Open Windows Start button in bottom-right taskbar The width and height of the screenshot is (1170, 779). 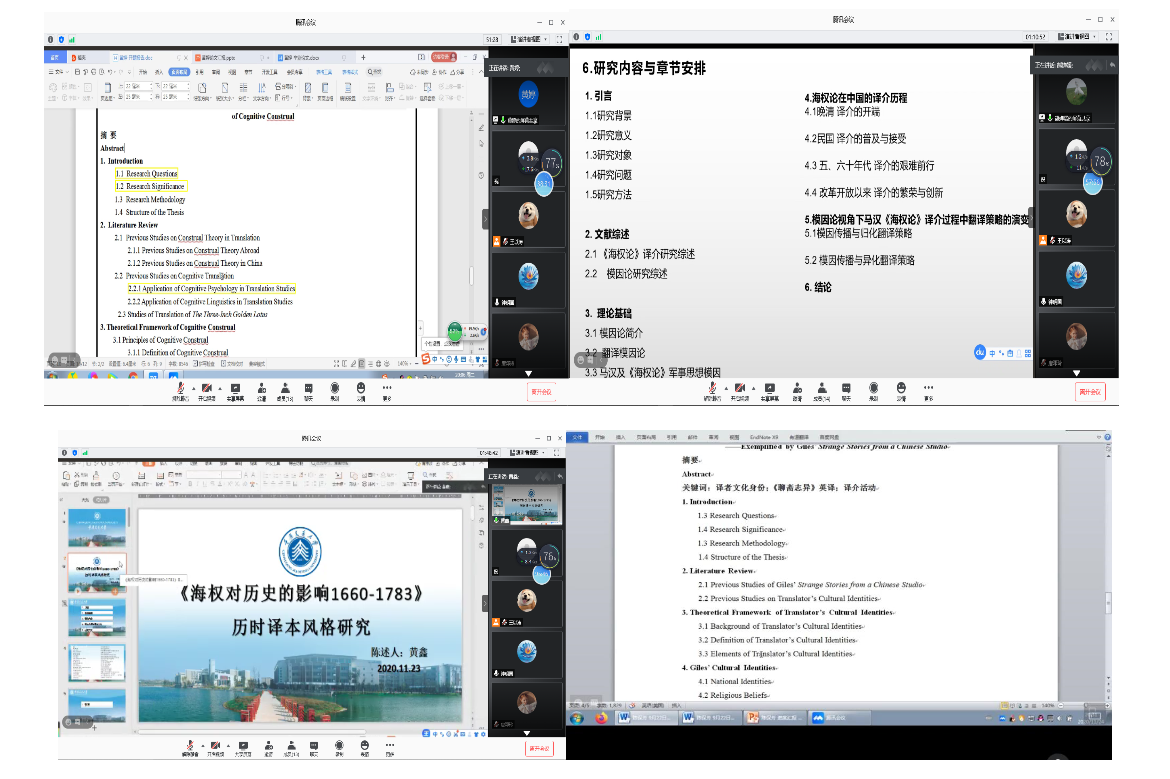click(577, 718)
